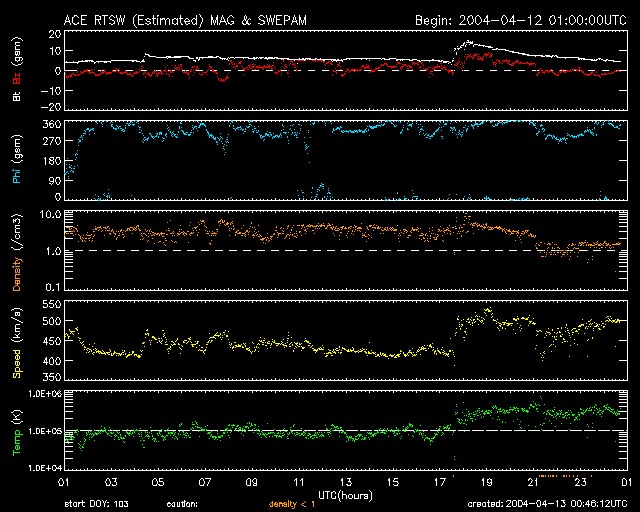Click the orange "Density (/cm3)" axis label
This screenshot has height=512, width=640.
click(x=17, y=252)
